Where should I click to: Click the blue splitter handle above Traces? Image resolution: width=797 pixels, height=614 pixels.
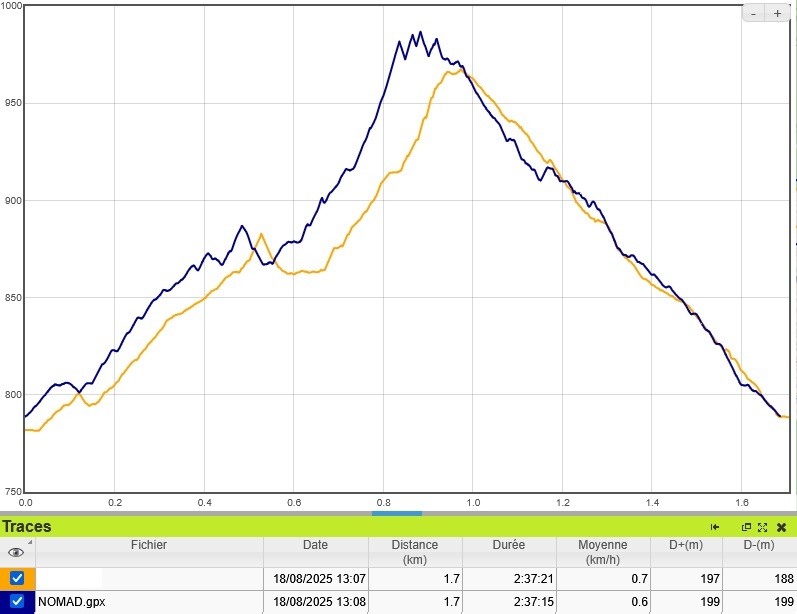(x=396, y=513)
